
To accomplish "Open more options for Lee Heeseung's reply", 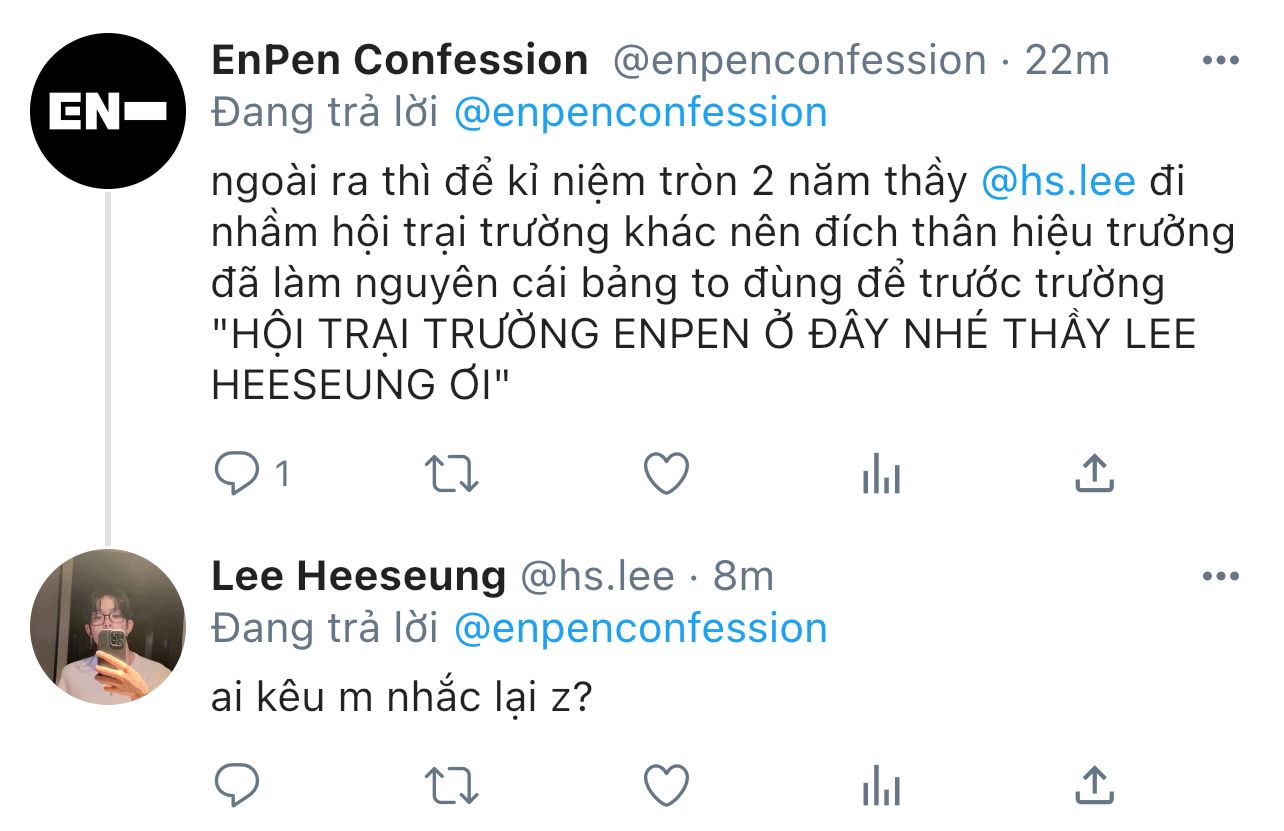I will point(1220,577).
